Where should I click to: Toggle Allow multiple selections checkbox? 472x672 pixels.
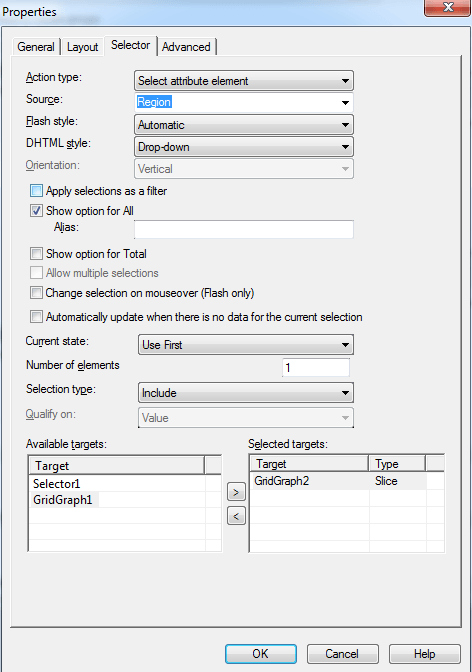coord(36,273)
